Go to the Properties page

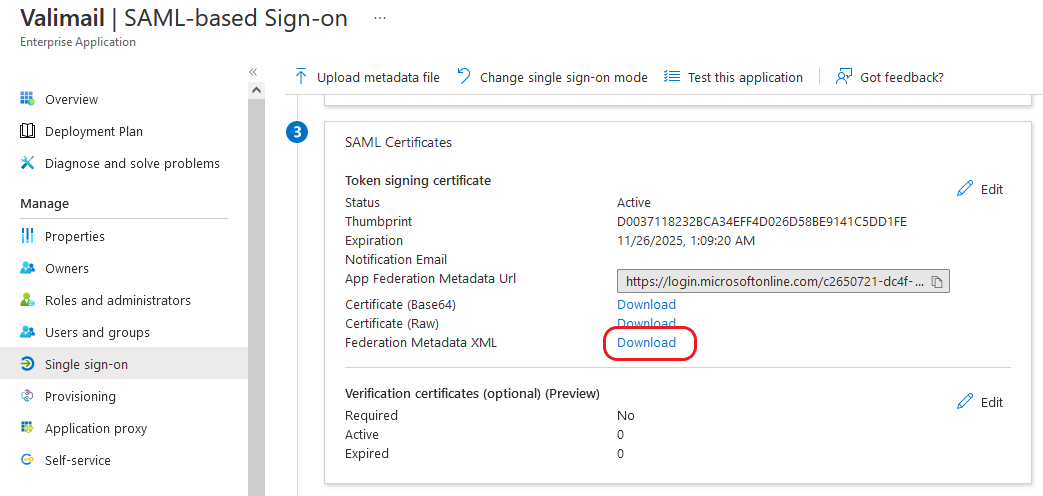[74, 236]
